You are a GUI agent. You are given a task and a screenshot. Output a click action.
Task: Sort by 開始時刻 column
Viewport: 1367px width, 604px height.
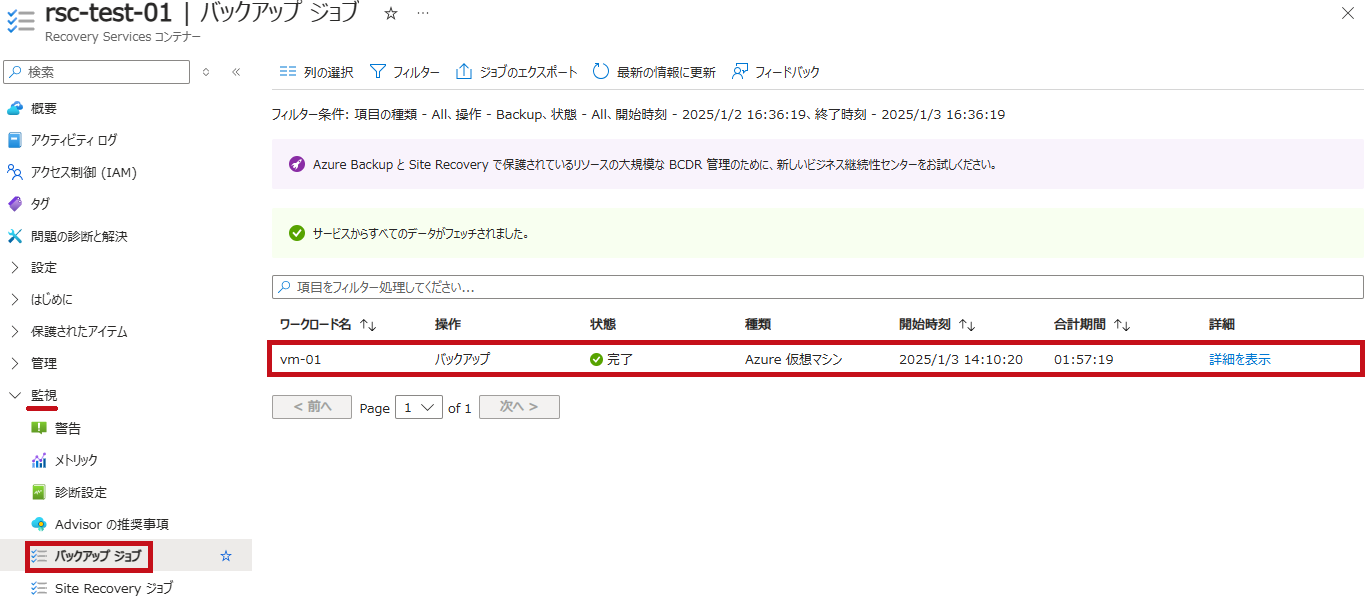[937, 325]
